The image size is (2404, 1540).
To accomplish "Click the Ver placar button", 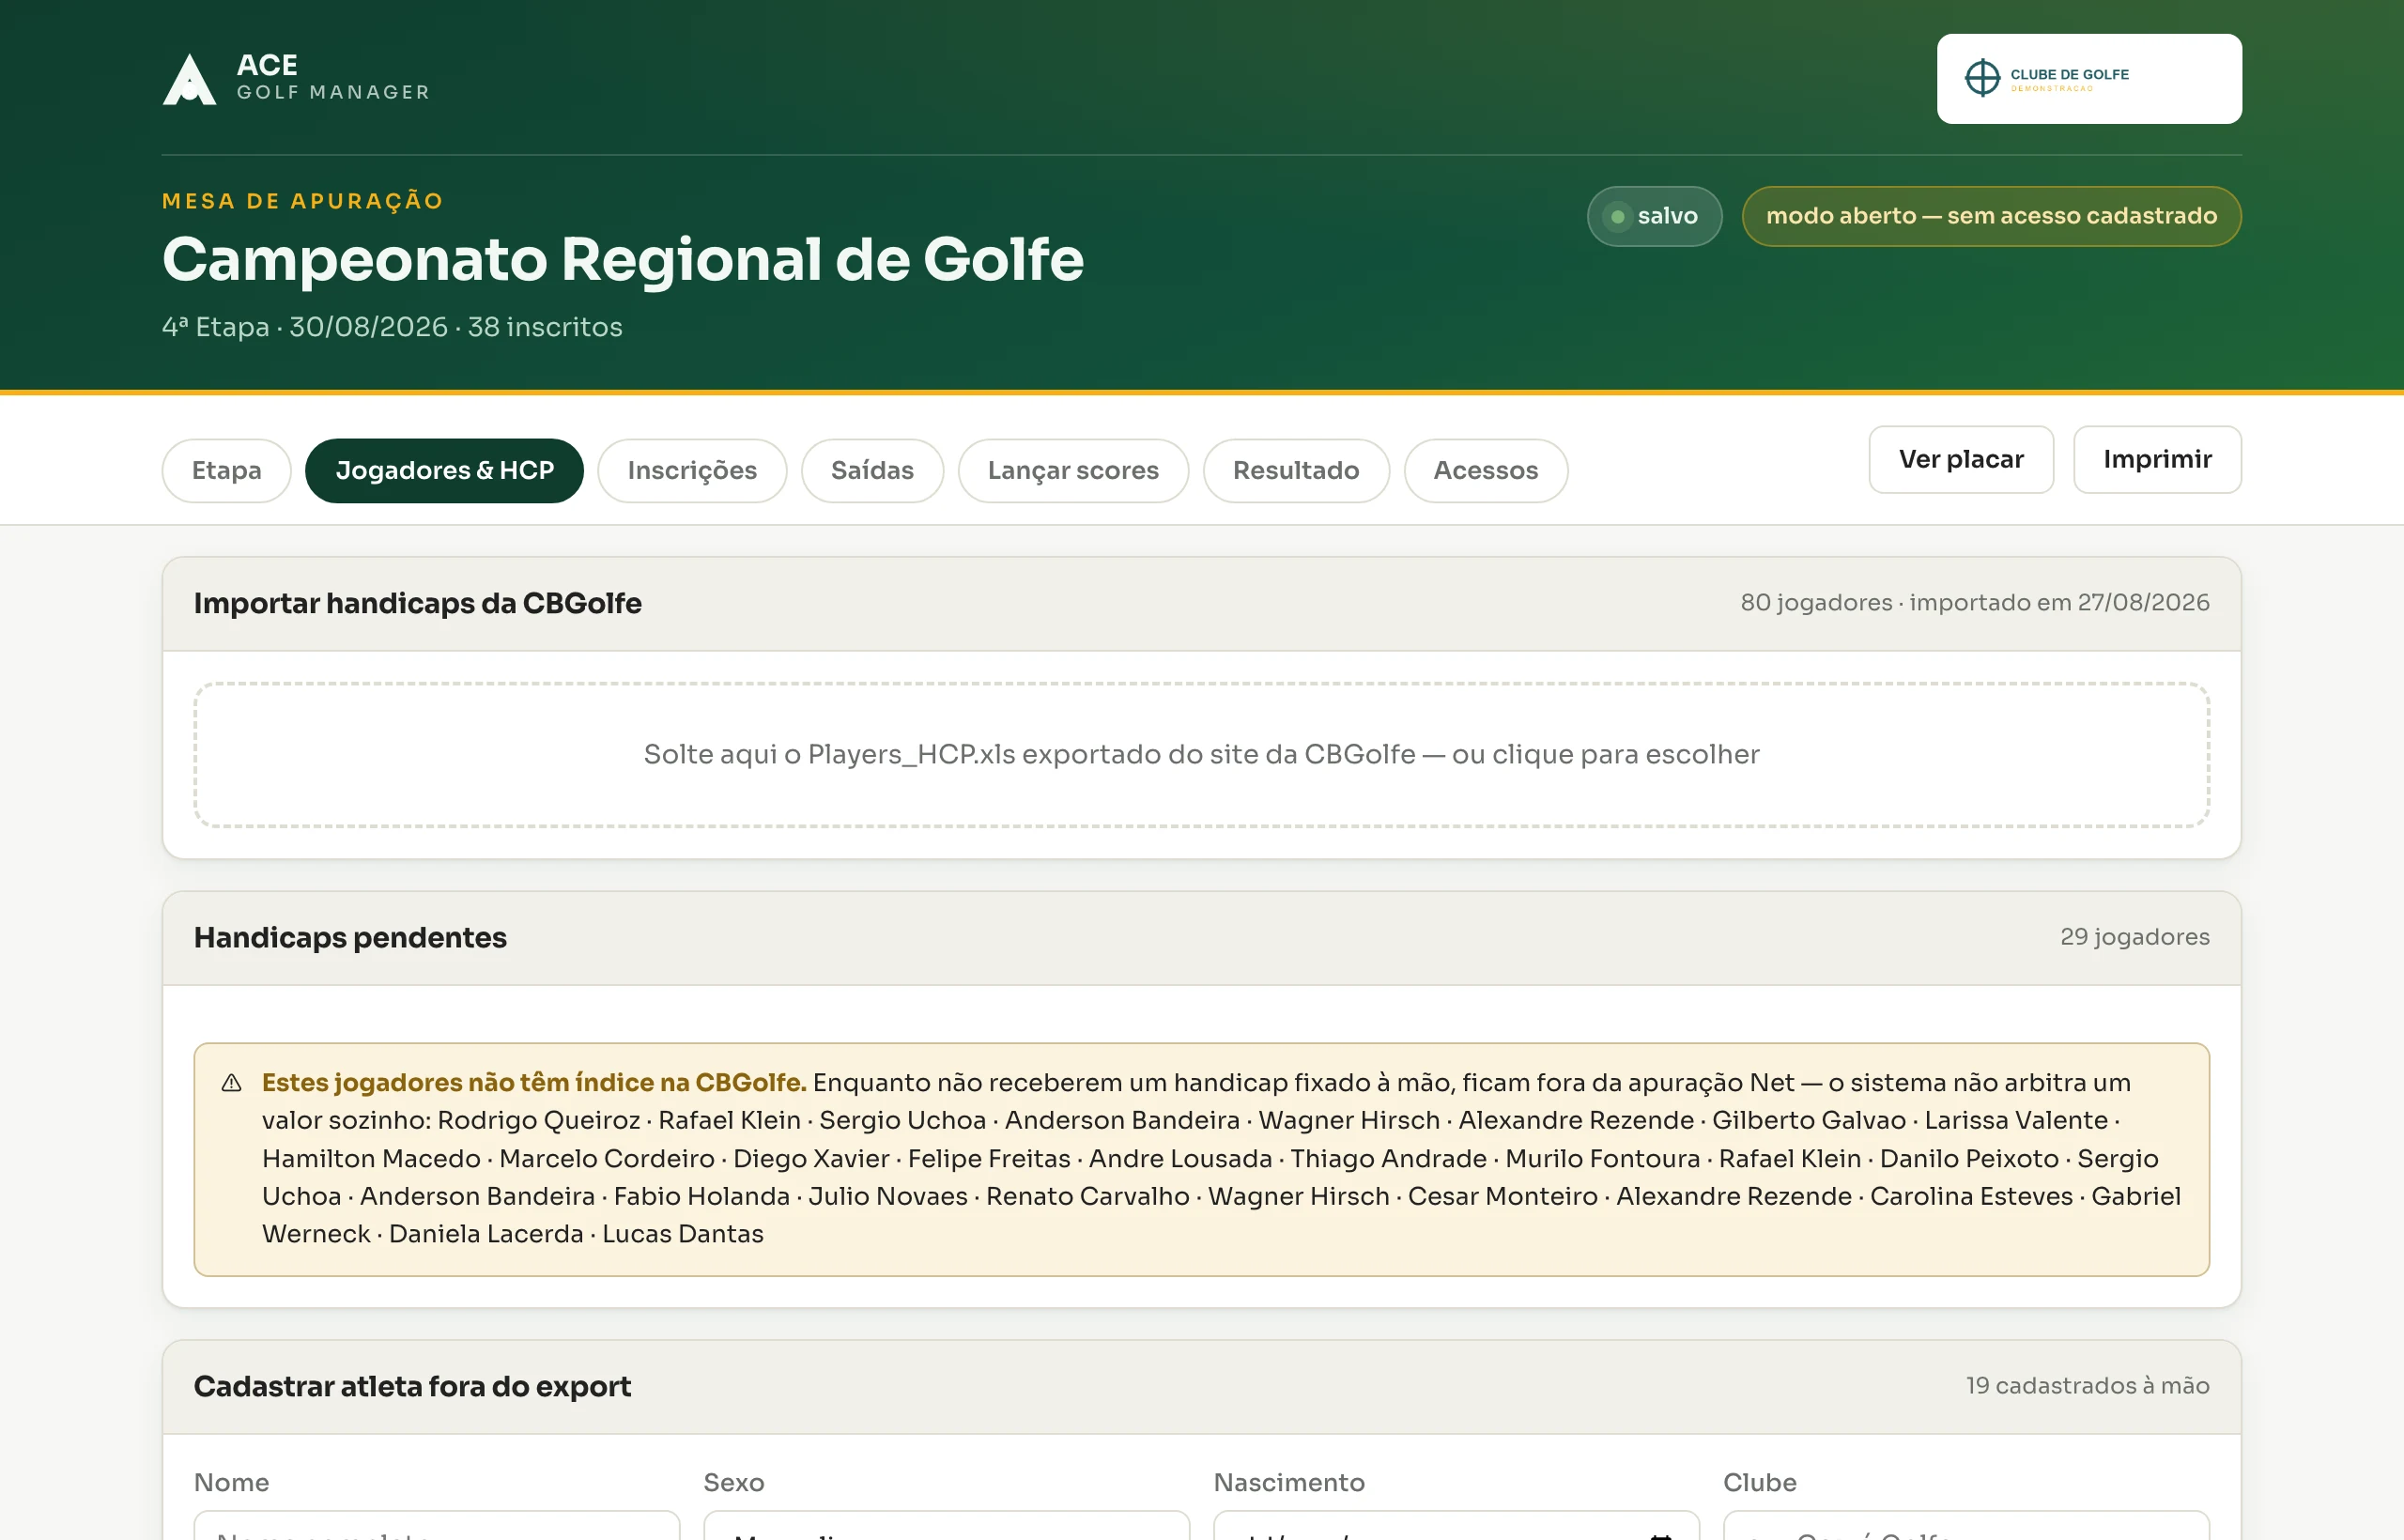I will (x=1960, y=459).
